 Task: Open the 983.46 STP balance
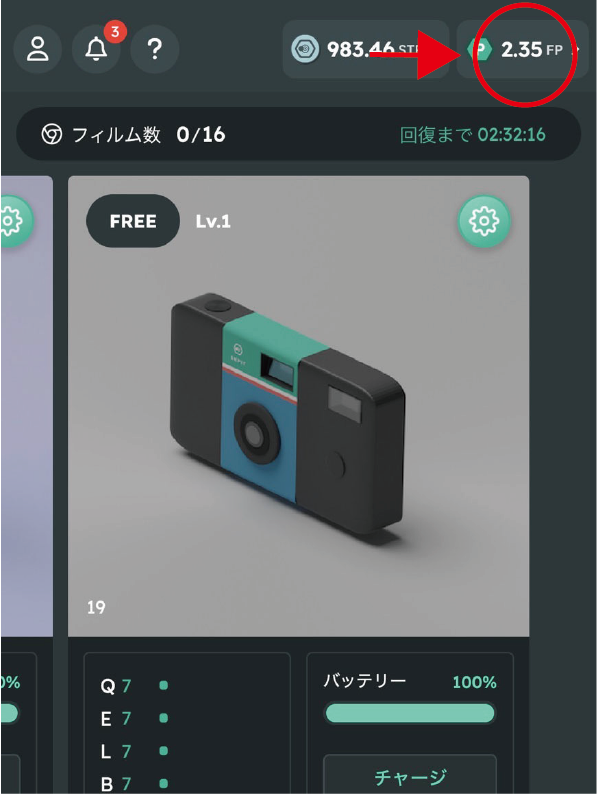tap(366, 49)
